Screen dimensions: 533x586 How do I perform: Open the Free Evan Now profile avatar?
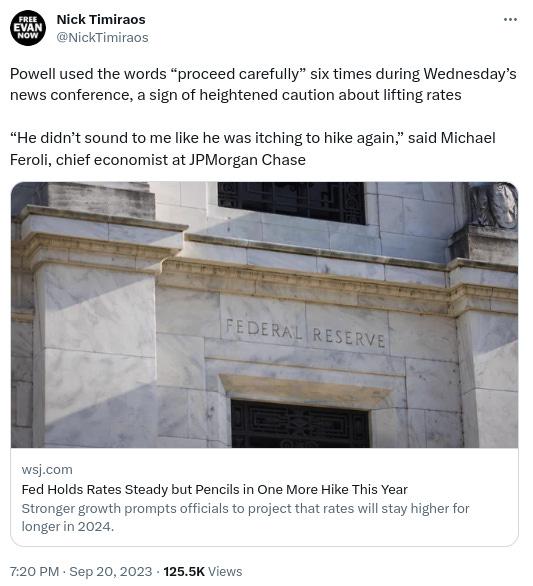tap(28, 28)
